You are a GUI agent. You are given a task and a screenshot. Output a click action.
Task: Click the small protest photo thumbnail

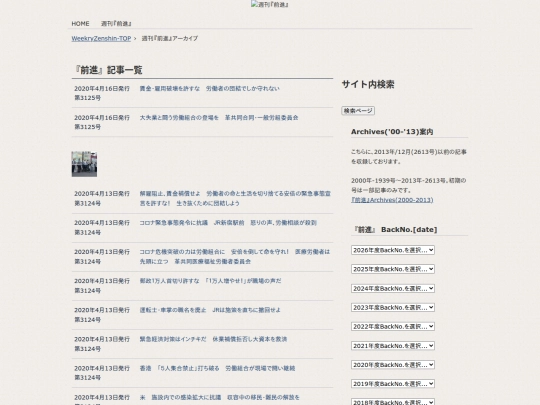coord(84,164)
